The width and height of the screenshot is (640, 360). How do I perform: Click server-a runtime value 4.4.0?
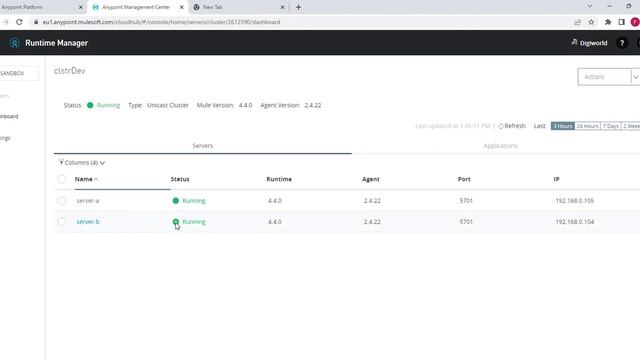pos(275,200)
